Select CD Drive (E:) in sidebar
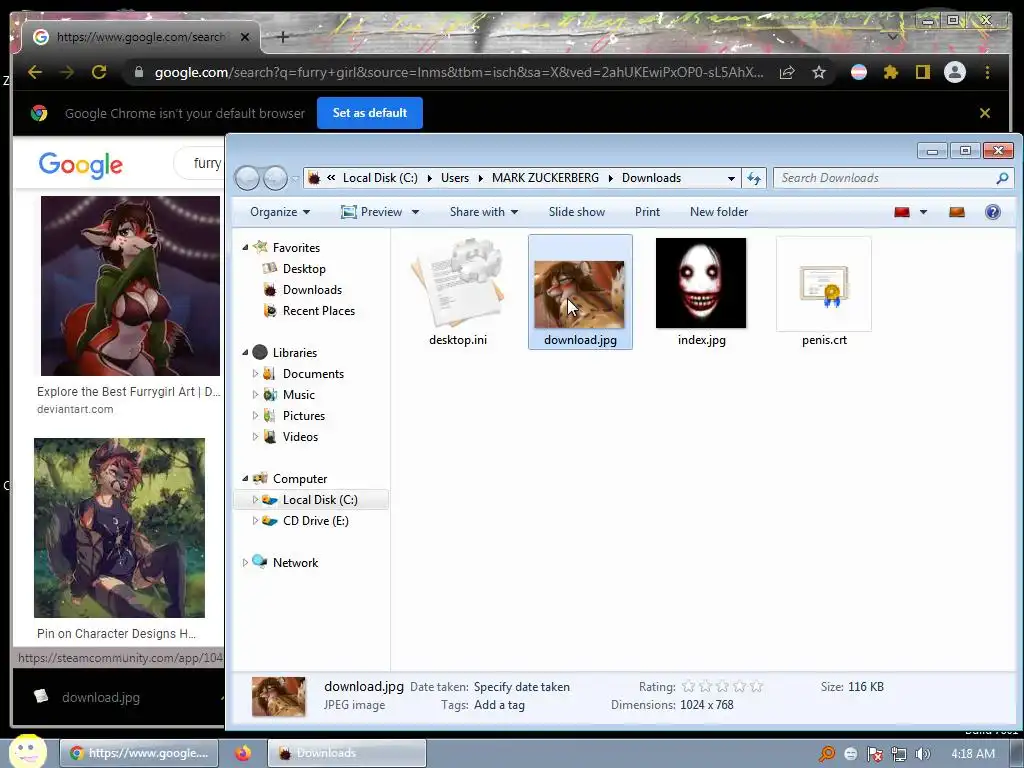The height and width of the screenshot is (768, 1024). [315, 520]
